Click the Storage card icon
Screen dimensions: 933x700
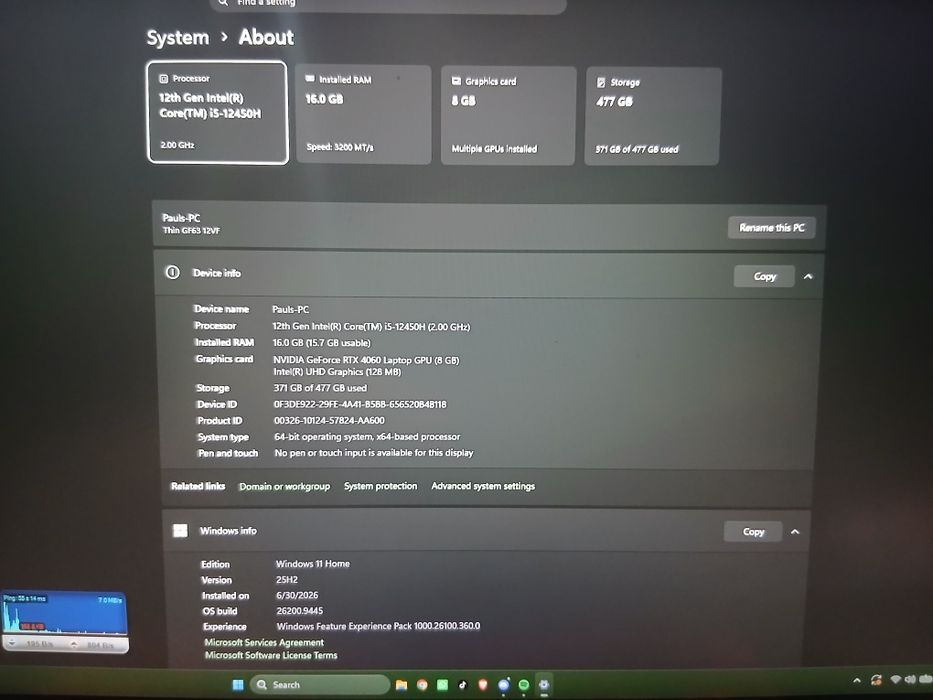pos(601,82)
